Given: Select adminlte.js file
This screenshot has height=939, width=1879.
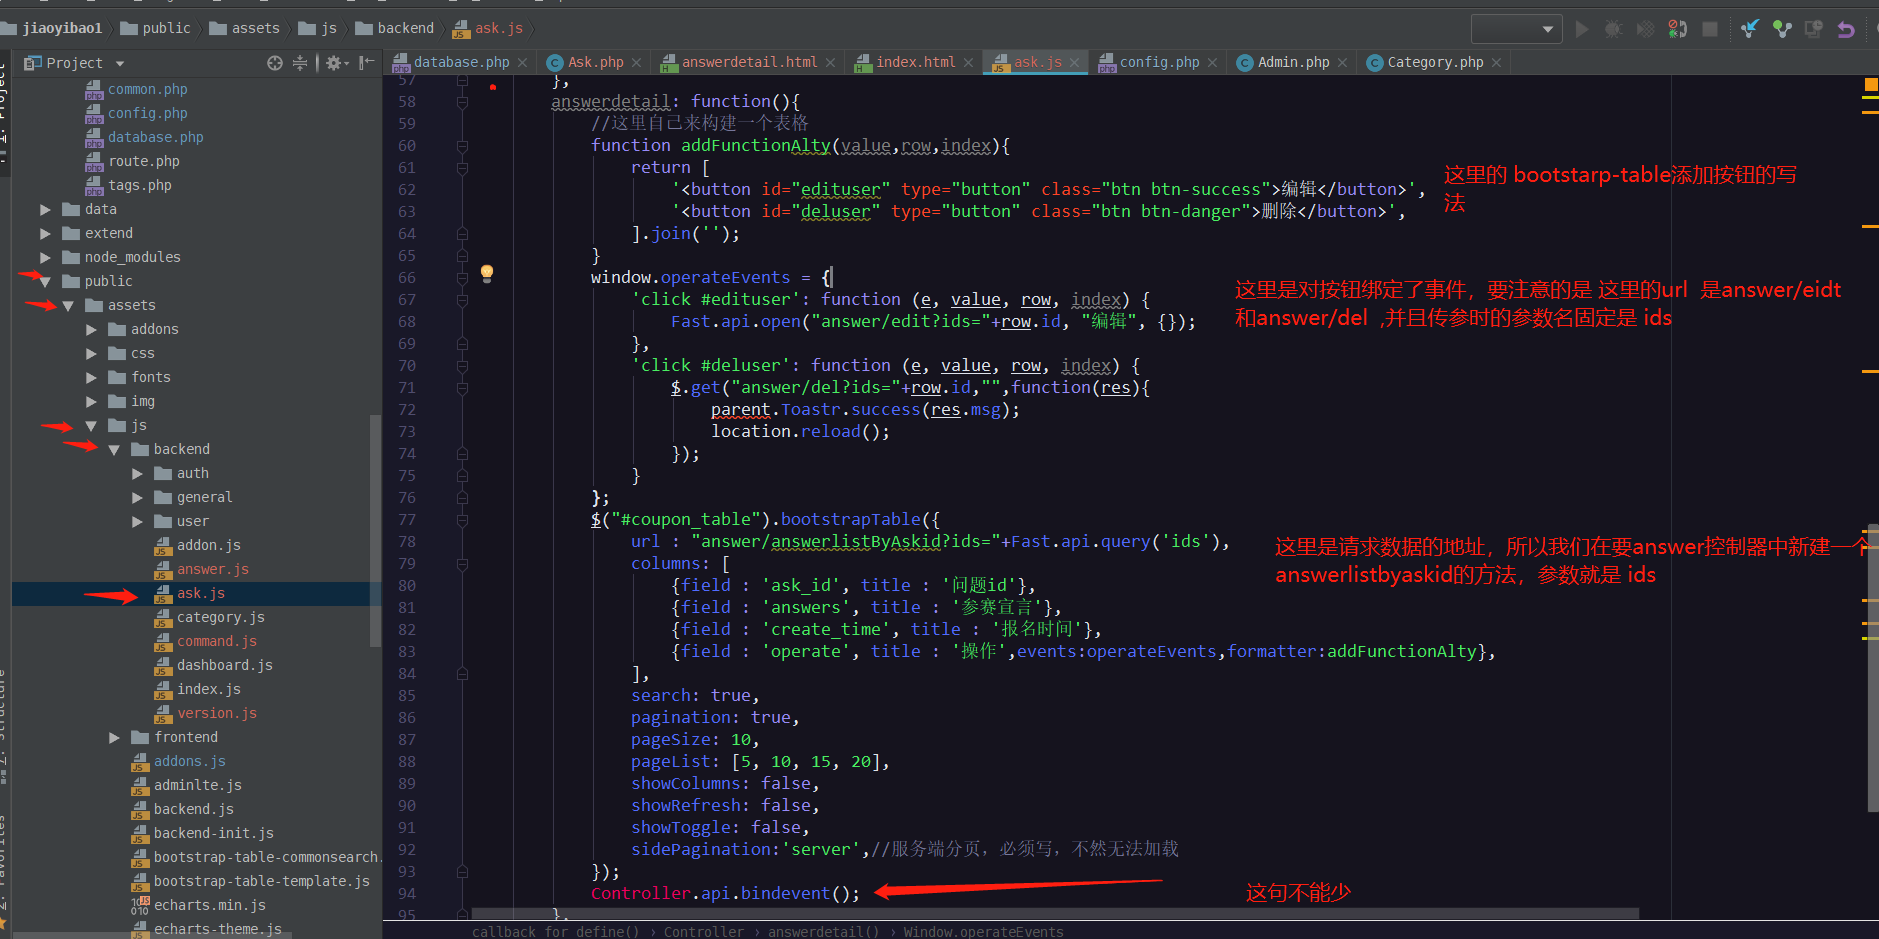Looking at the screenshot, I should 197,786.
